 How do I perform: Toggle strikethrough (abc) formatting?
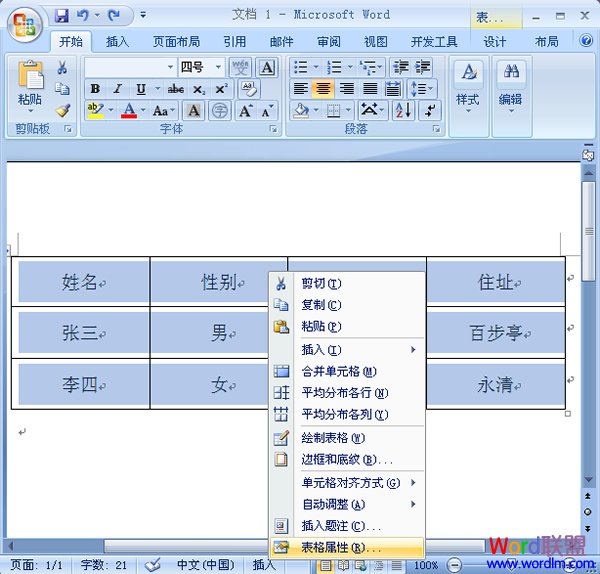point(176,89)
